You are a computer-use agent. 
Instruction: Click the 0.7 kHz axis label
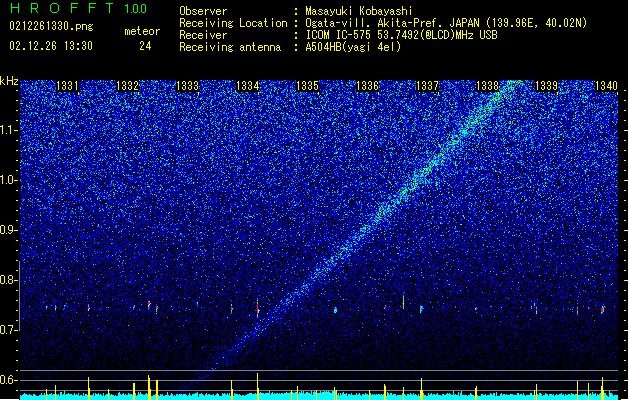click(9, 330)
